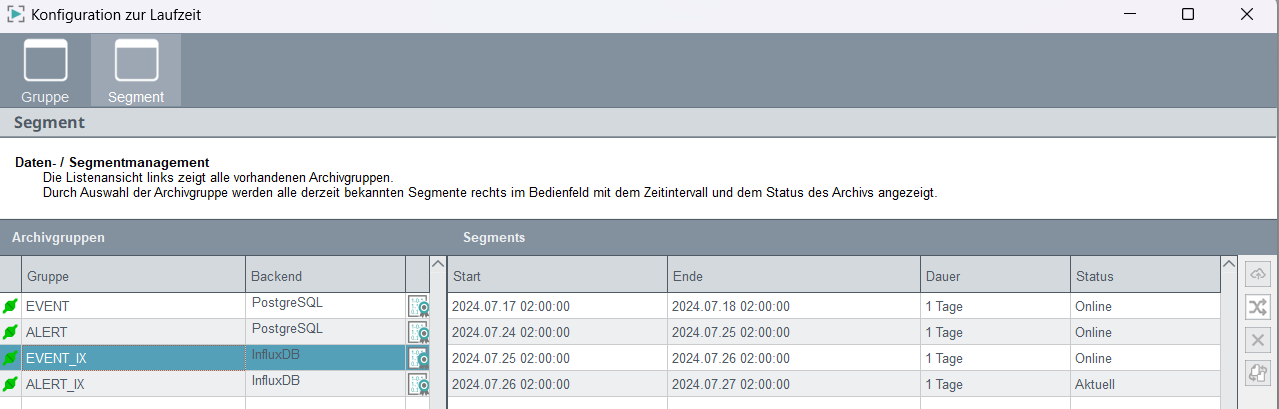Select the segment with status Aktuell
1279x409 pixels.
tap(833, 384)
